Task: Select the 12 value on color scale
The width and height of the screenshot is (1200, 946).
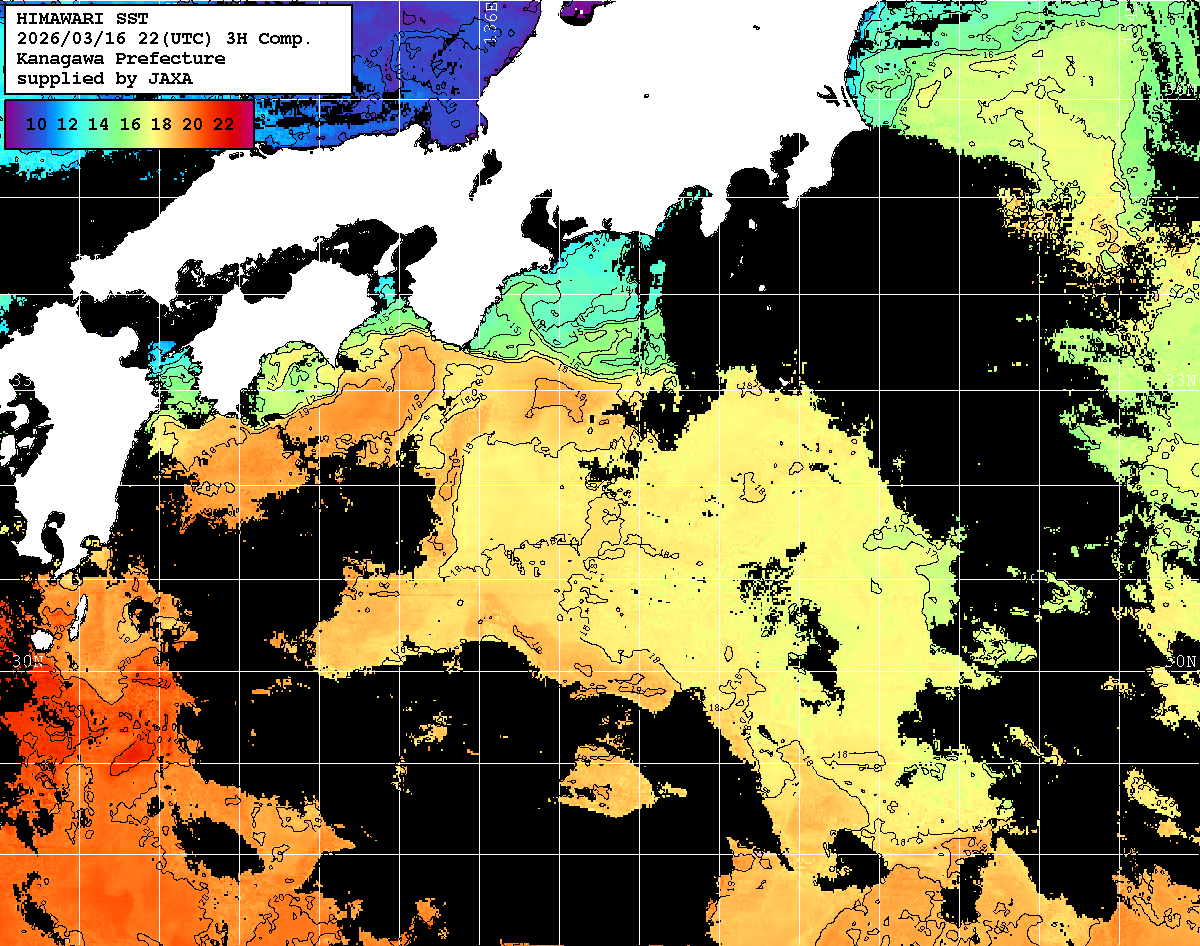Action: point(67,124)
